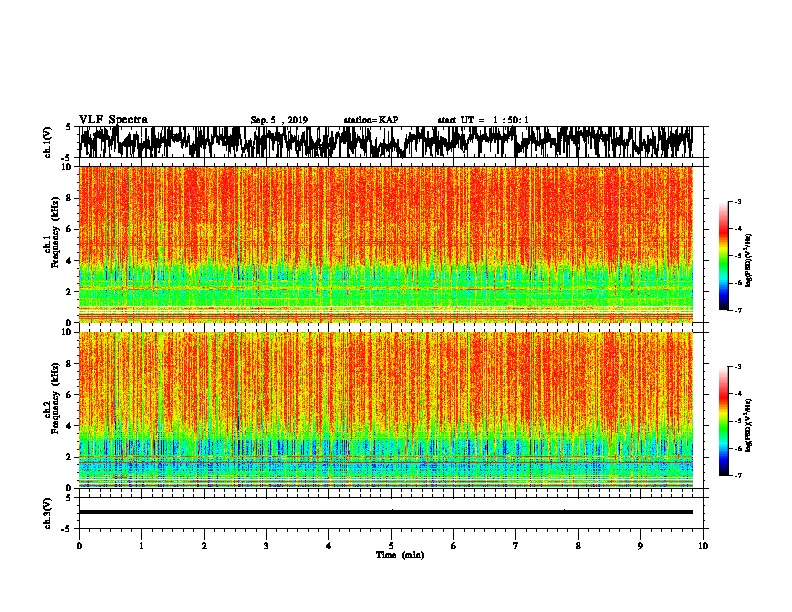Click the 'station=KAP' label

(x=371, y=120)
